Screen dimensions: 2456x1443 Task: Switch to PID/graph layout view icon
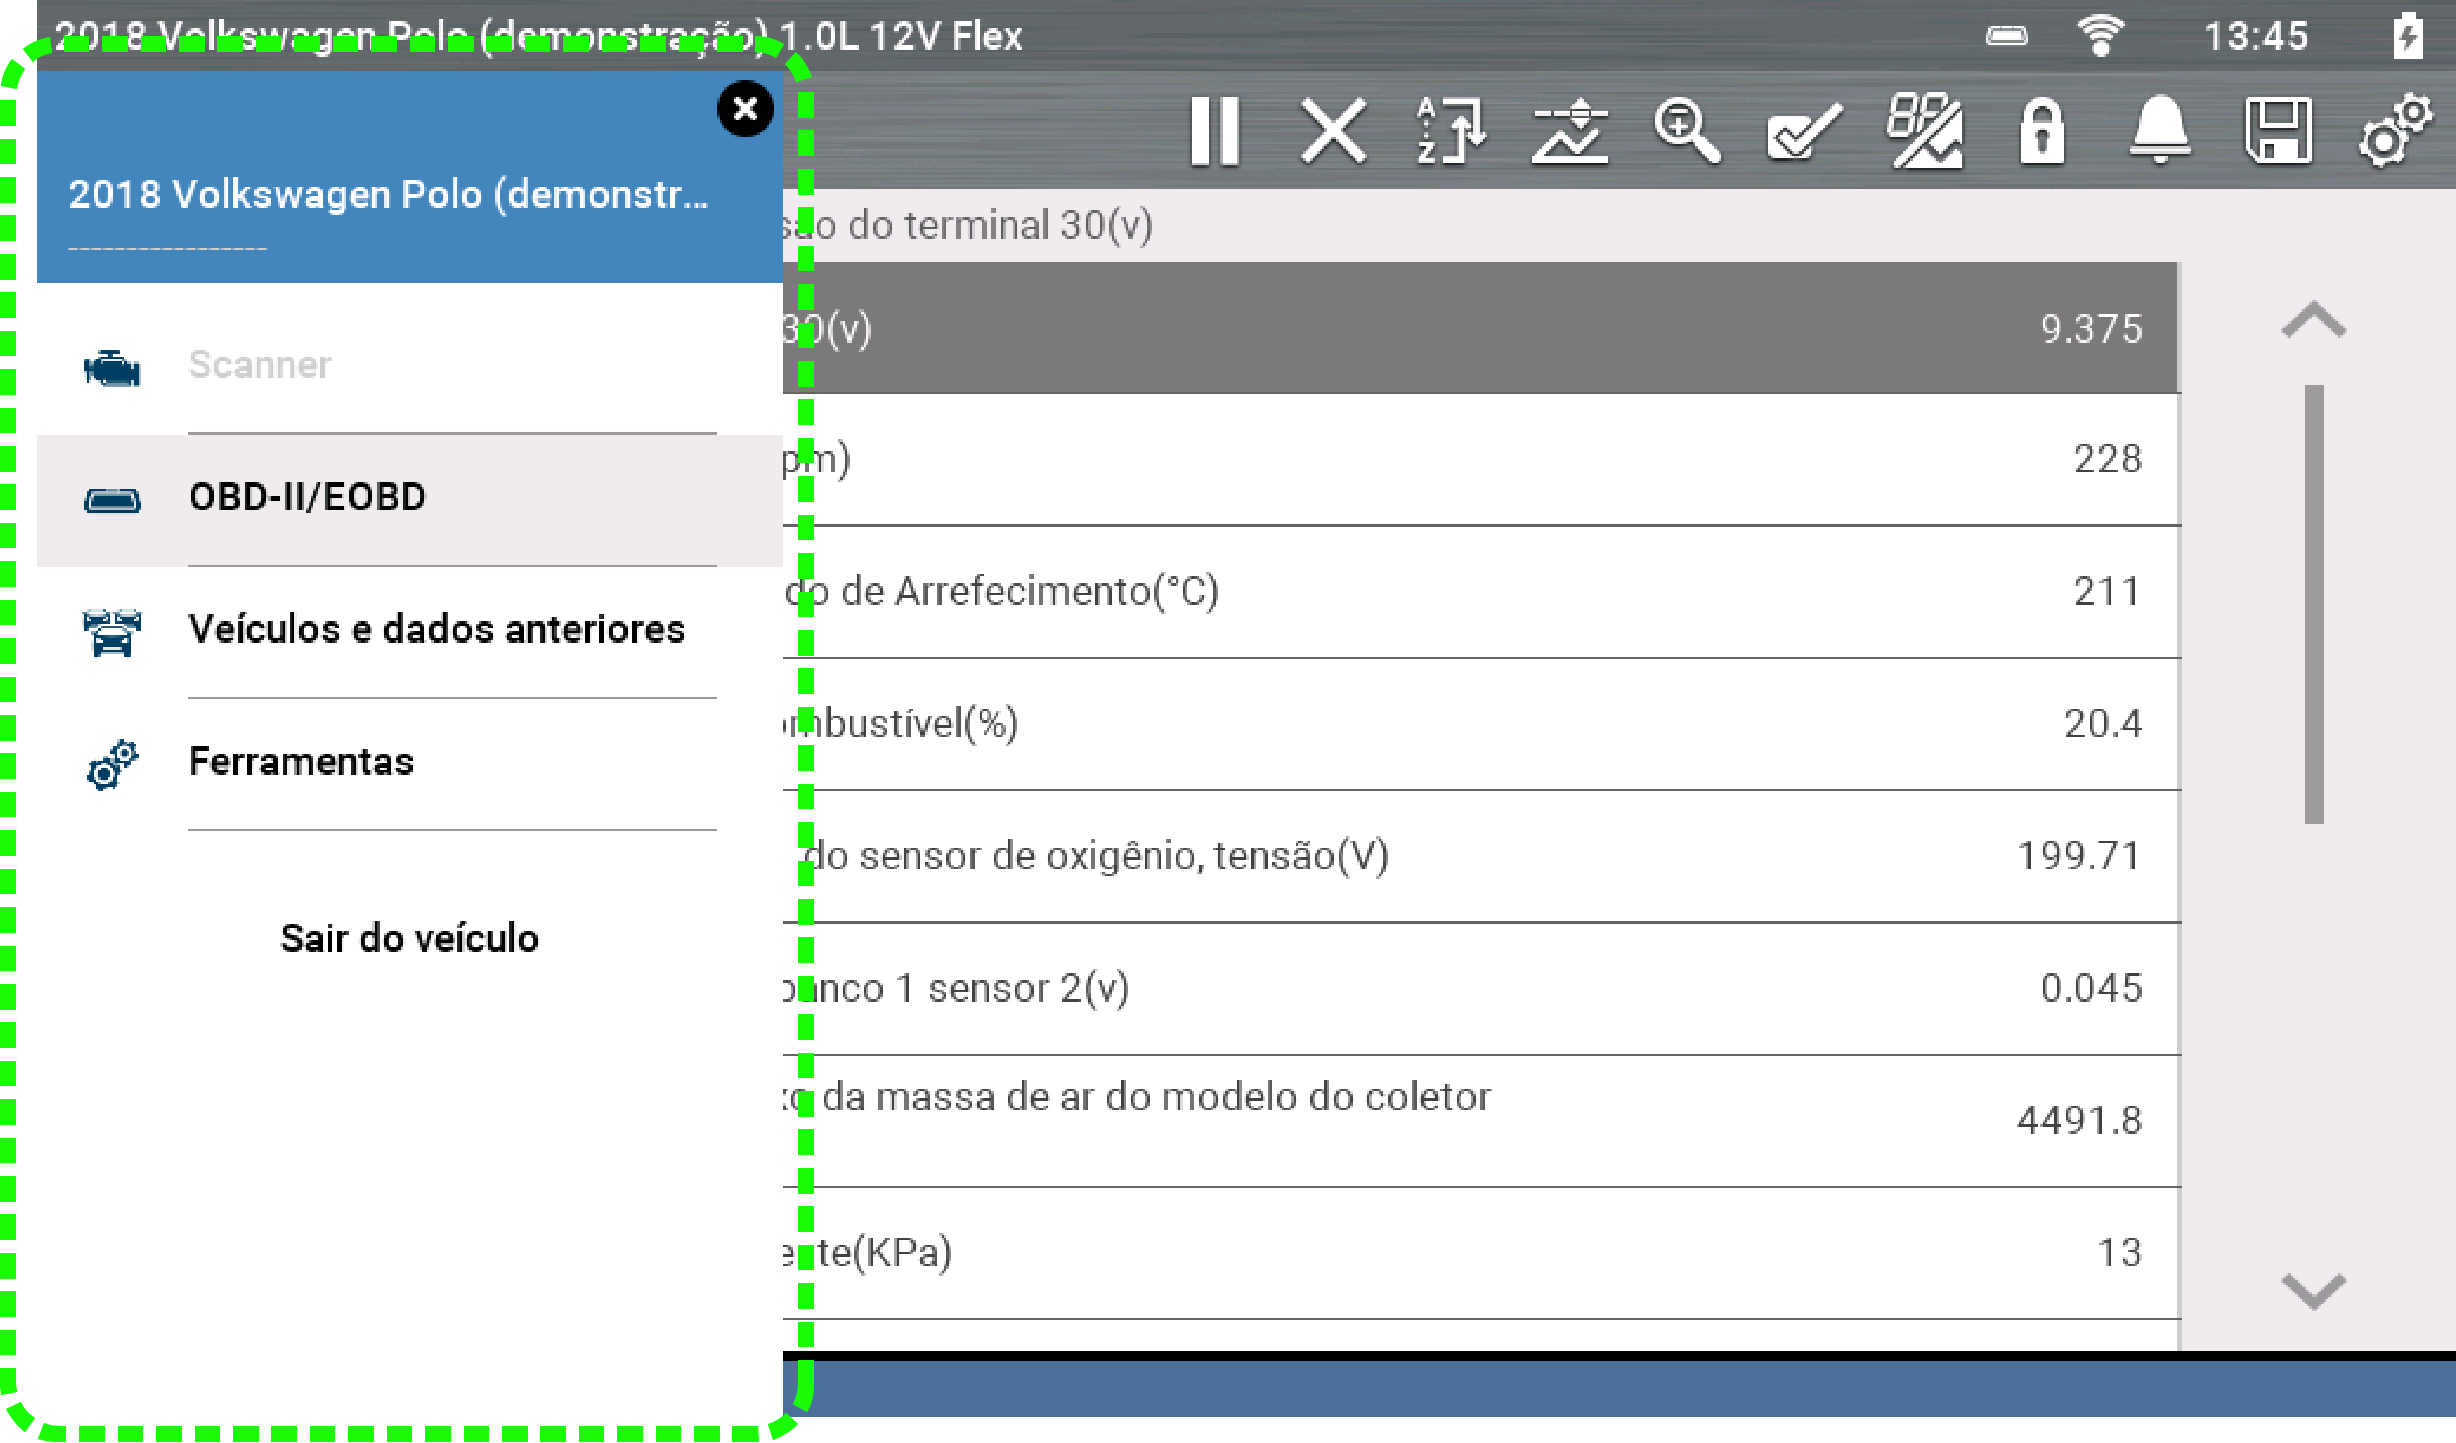pos(1923,131)
